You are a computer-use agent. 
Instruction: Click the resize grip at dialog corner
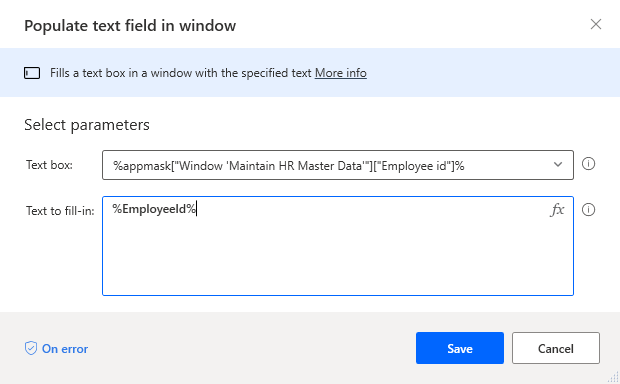(x=613, y=377)
